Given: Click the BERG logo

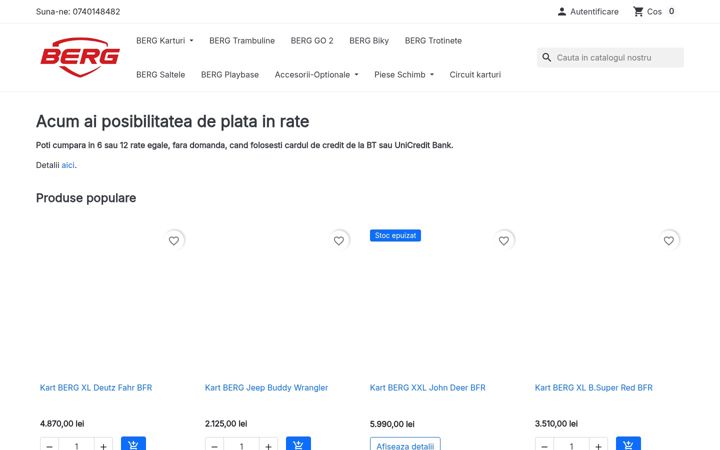Looking at the screenshot, I should 80,57.
